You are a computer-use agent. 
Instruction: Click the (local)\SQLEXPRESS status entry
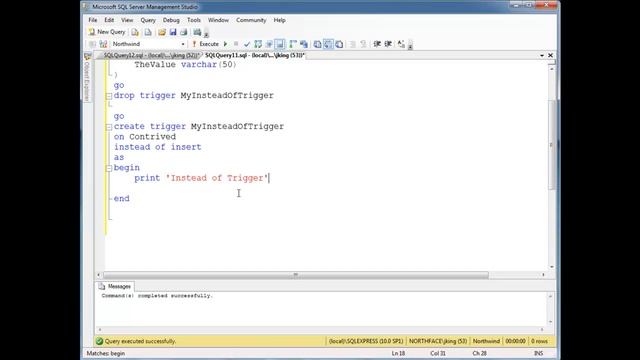pyautogui.click(x=366, y=341)
